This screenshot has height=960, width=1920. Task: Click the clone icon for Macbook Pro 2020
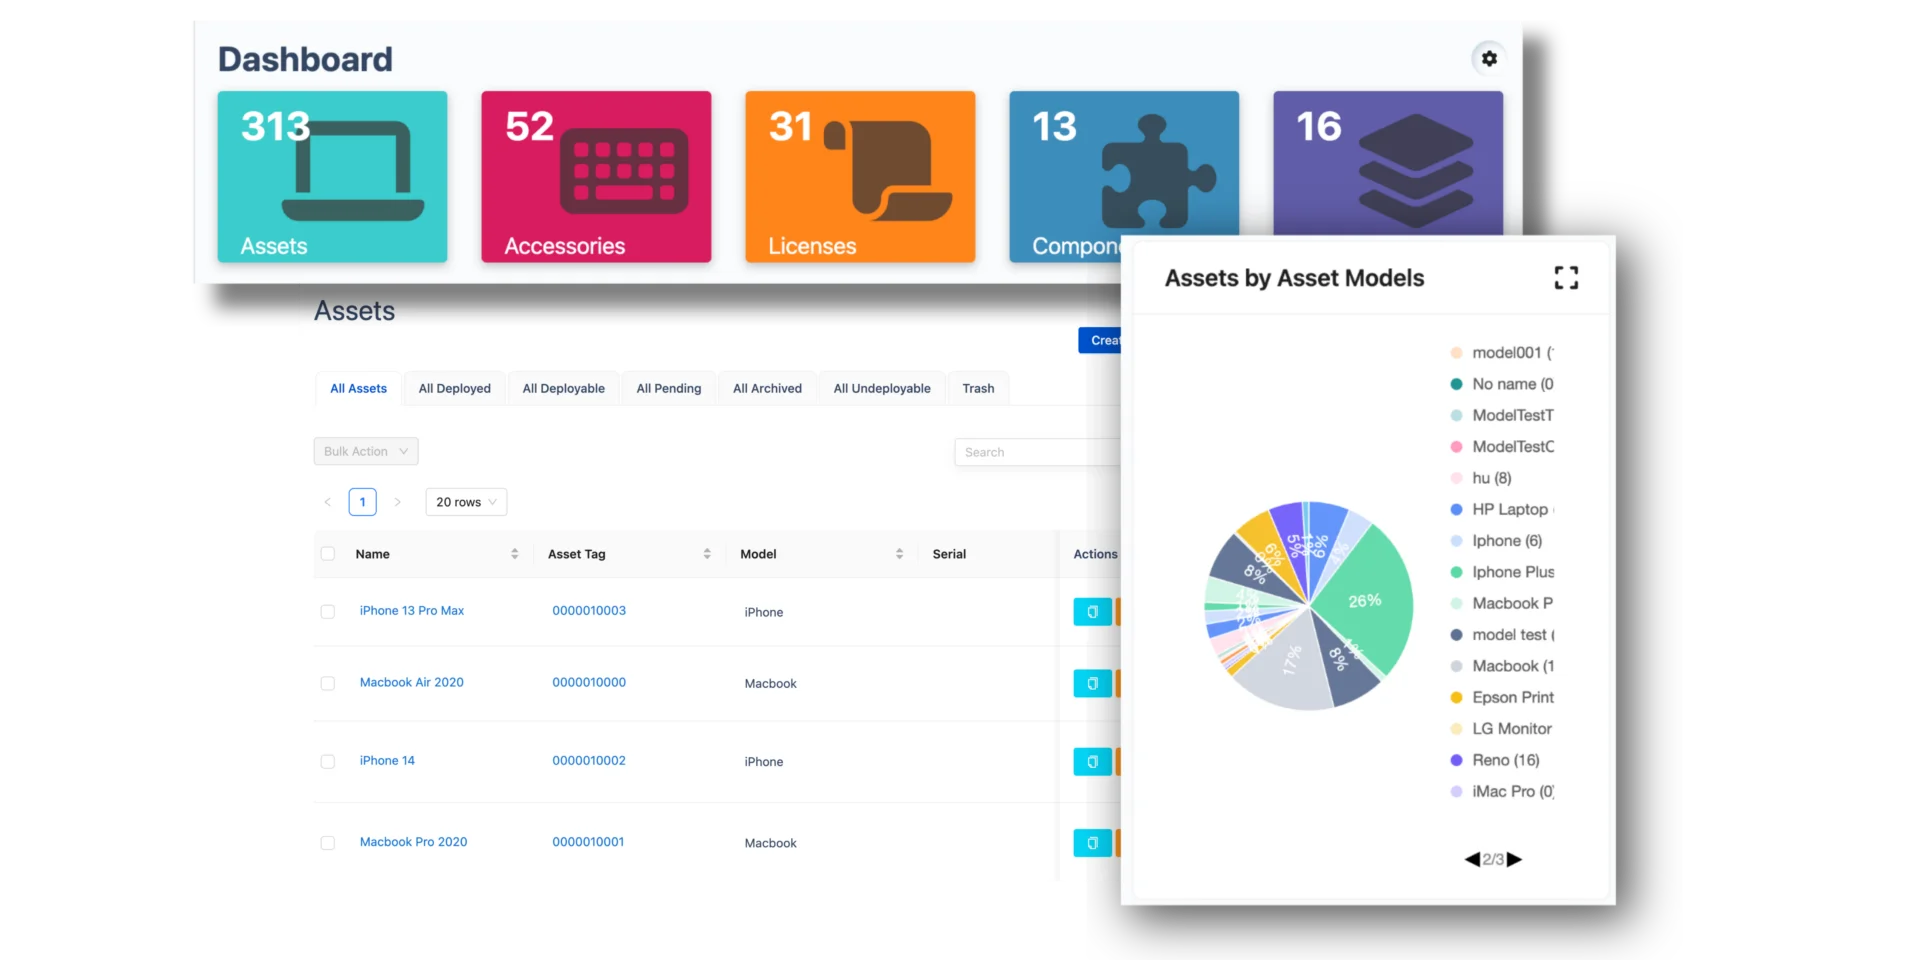point(1092,843)
